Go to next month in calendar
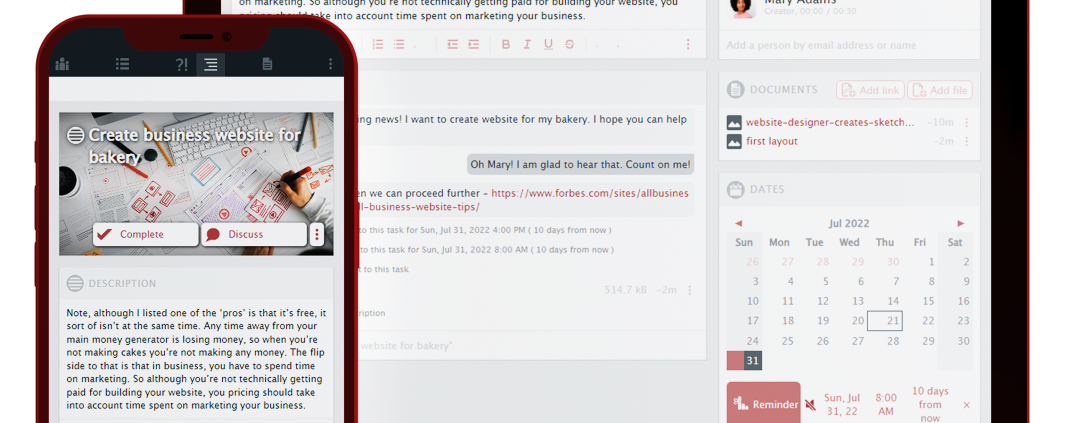The width and height of the screenshot is (1080, 423). 961,223
